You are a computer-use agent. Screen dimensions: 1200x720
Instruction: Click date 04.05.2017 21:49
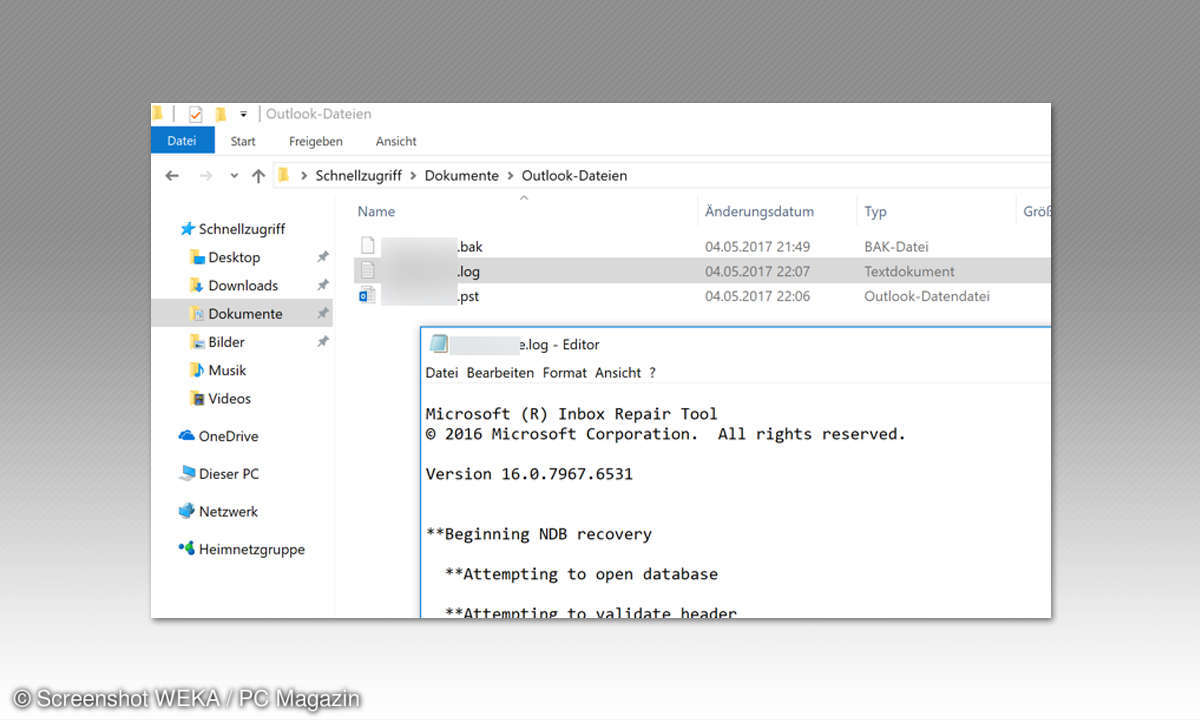click(757, 246)
